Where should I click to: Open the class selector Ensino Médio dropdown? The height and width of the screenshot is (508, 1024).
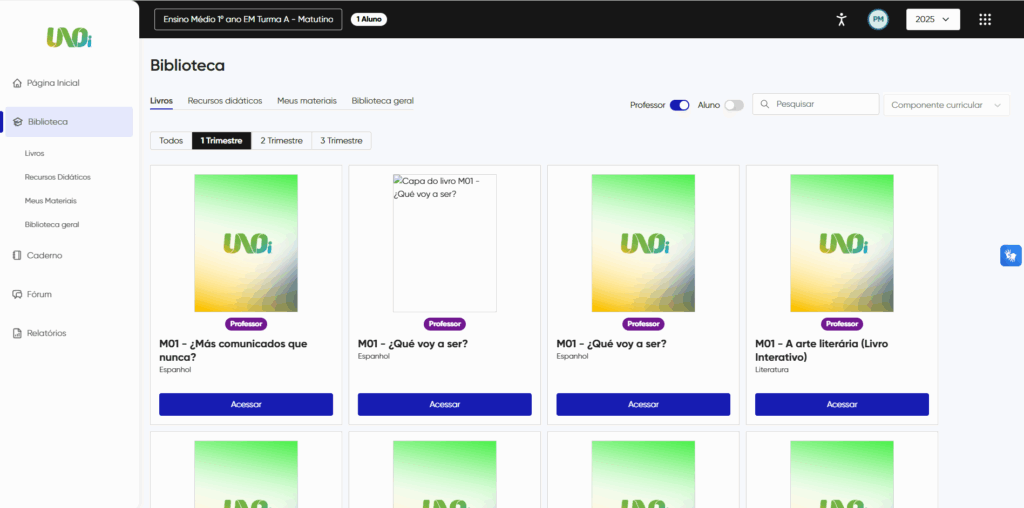pyautogui.click(x=248, y=19)
